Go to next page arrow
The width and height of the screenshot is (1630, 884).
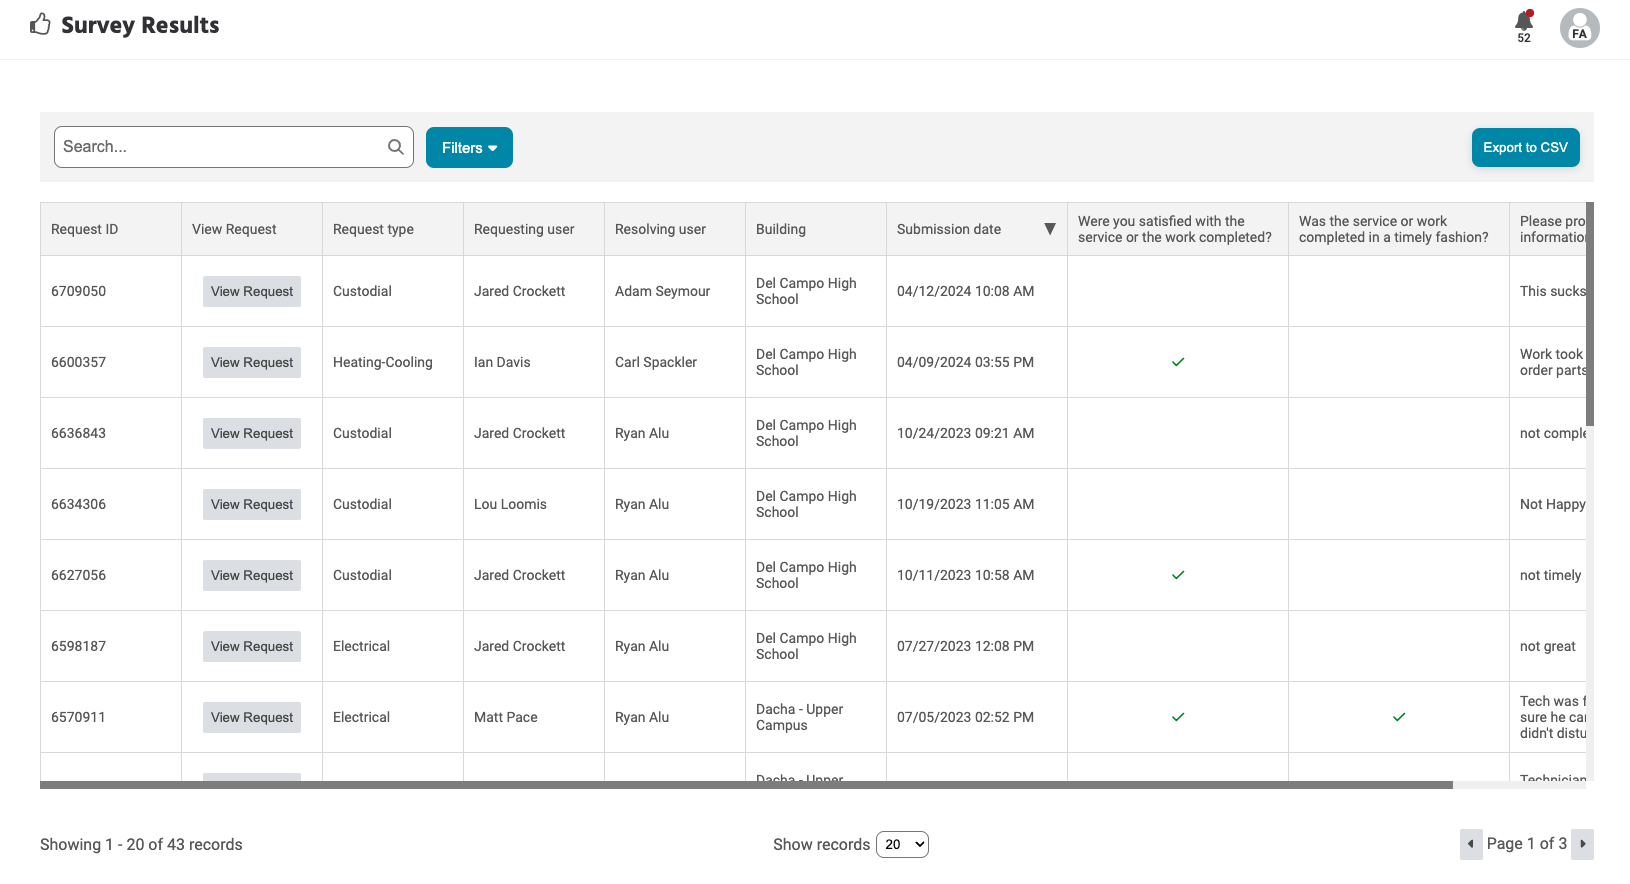1582,844
